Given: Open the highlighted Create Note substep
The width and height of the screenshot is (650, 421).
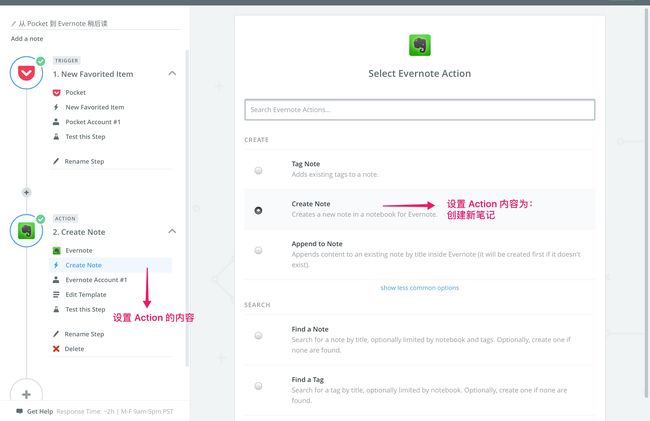Looking at the screenshot, I should click(110, 265).
